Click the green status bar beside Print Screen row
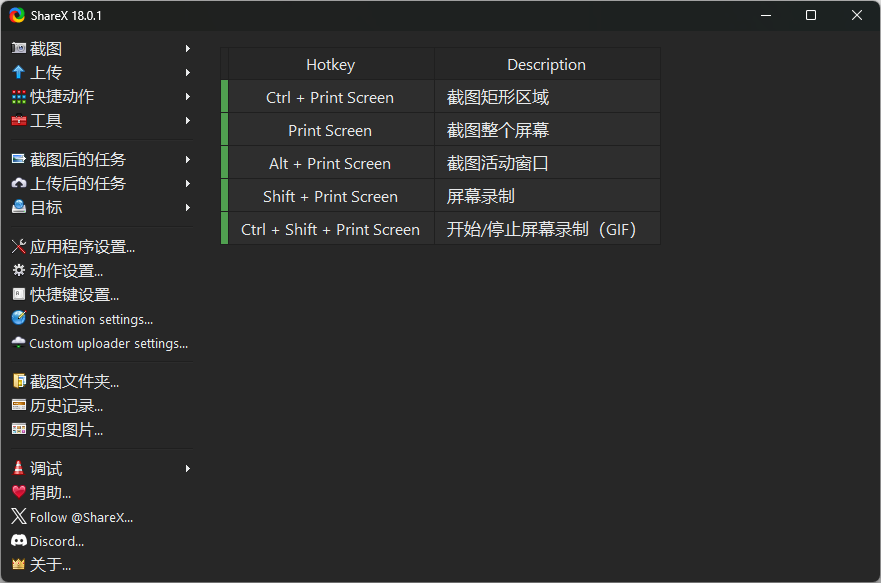Viewport: 881px width, 583px height. coord(224,130)
